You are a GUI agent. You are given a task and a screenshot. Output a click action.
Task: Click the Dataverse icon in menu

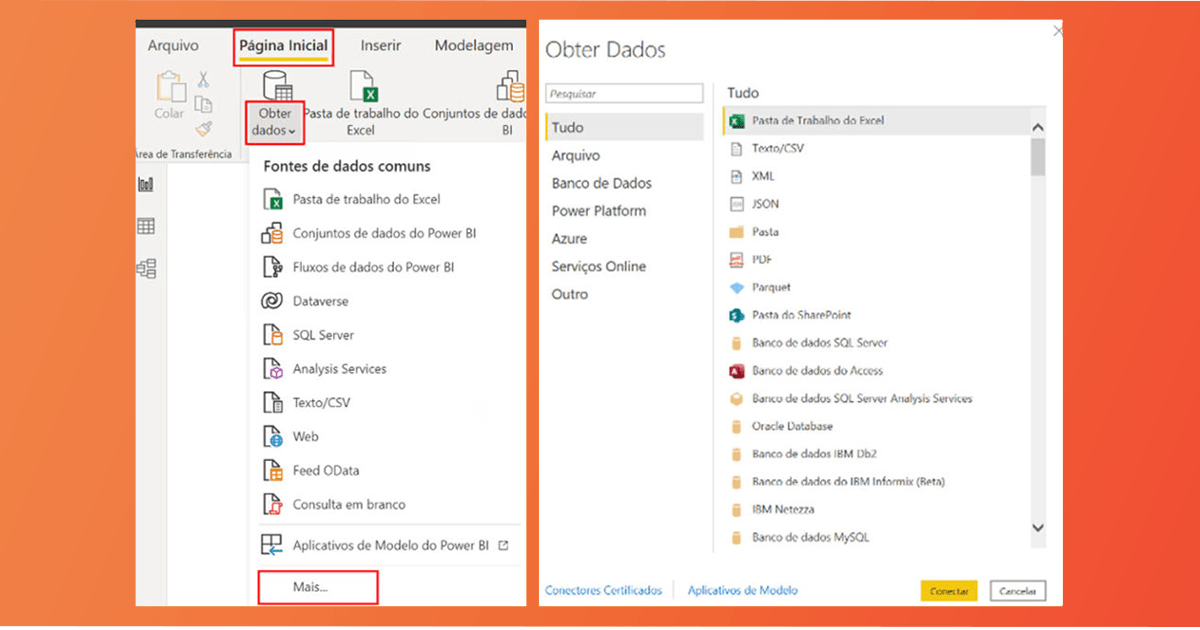click(x=272, y=301)
